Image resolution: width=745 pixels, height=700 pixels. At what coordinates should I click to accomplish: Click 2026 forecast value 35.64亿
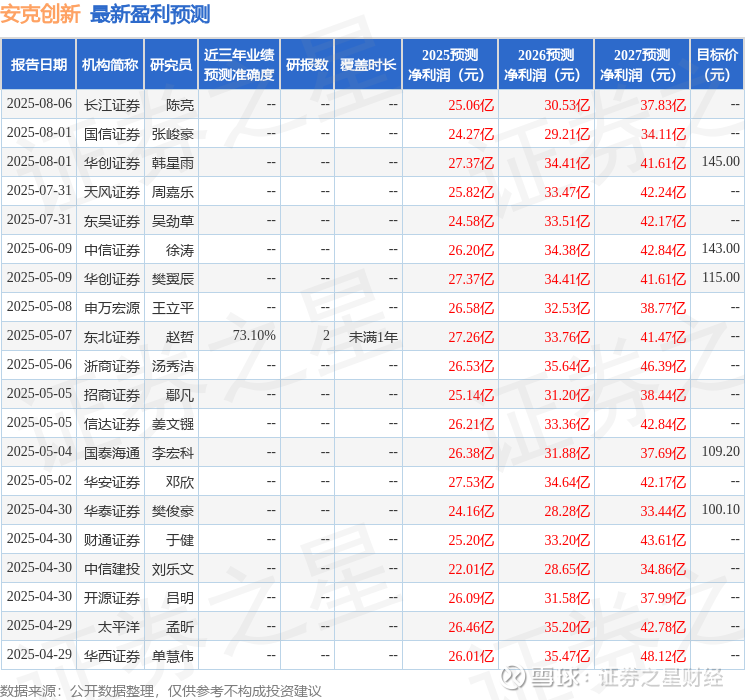567,366
